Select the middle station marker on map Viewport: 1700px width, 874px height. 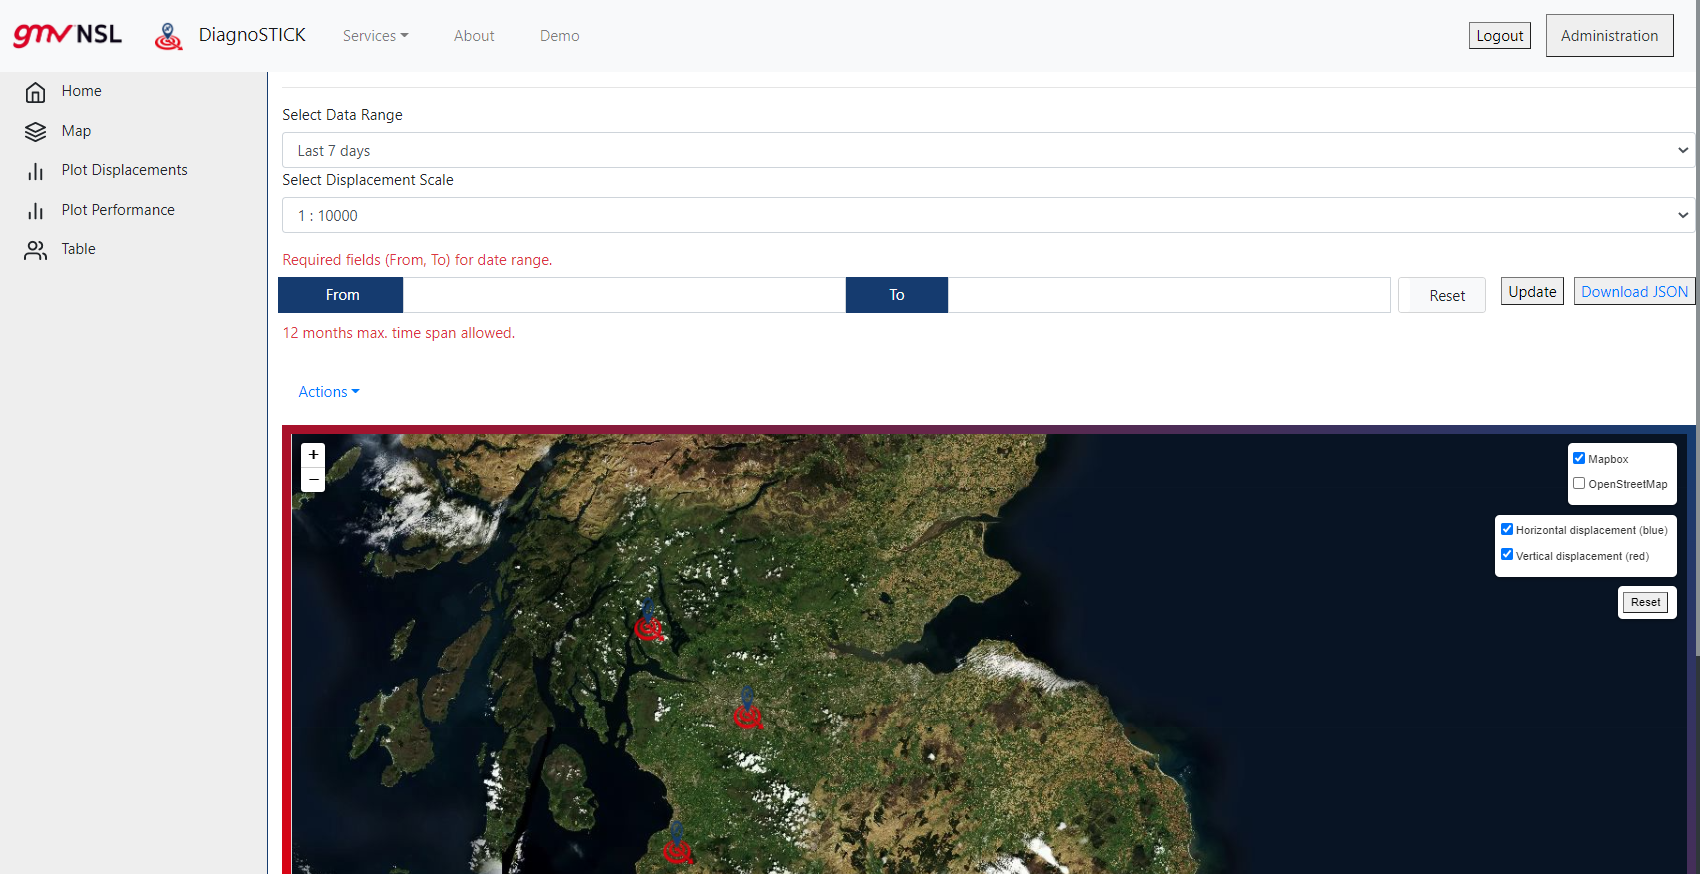(x=747, y=708)
